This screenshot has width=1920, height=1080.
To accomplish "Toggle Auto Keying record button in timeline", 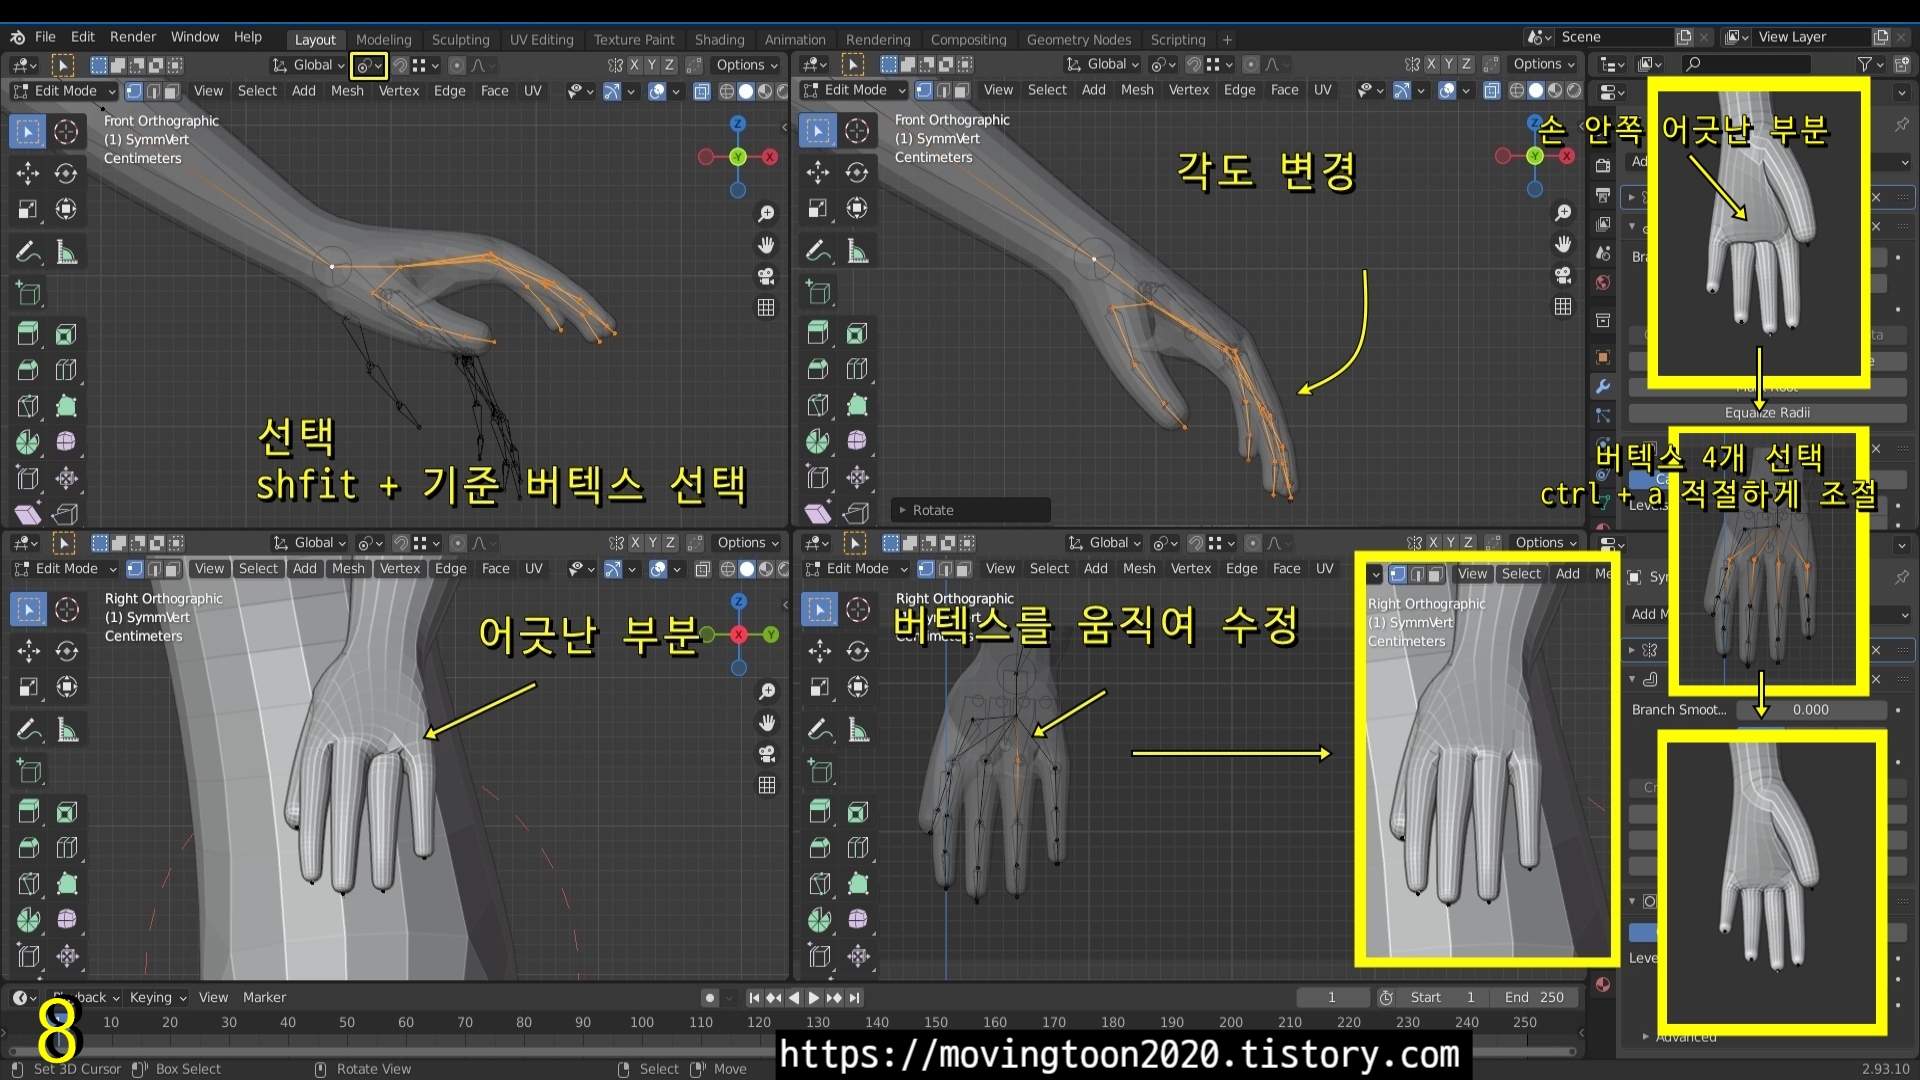I will [x=709, y=998].
